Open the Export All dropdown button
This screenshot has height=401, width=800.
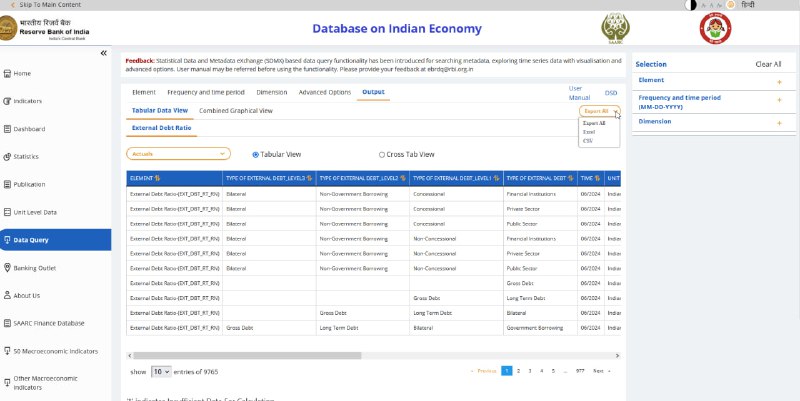[599, 111]
